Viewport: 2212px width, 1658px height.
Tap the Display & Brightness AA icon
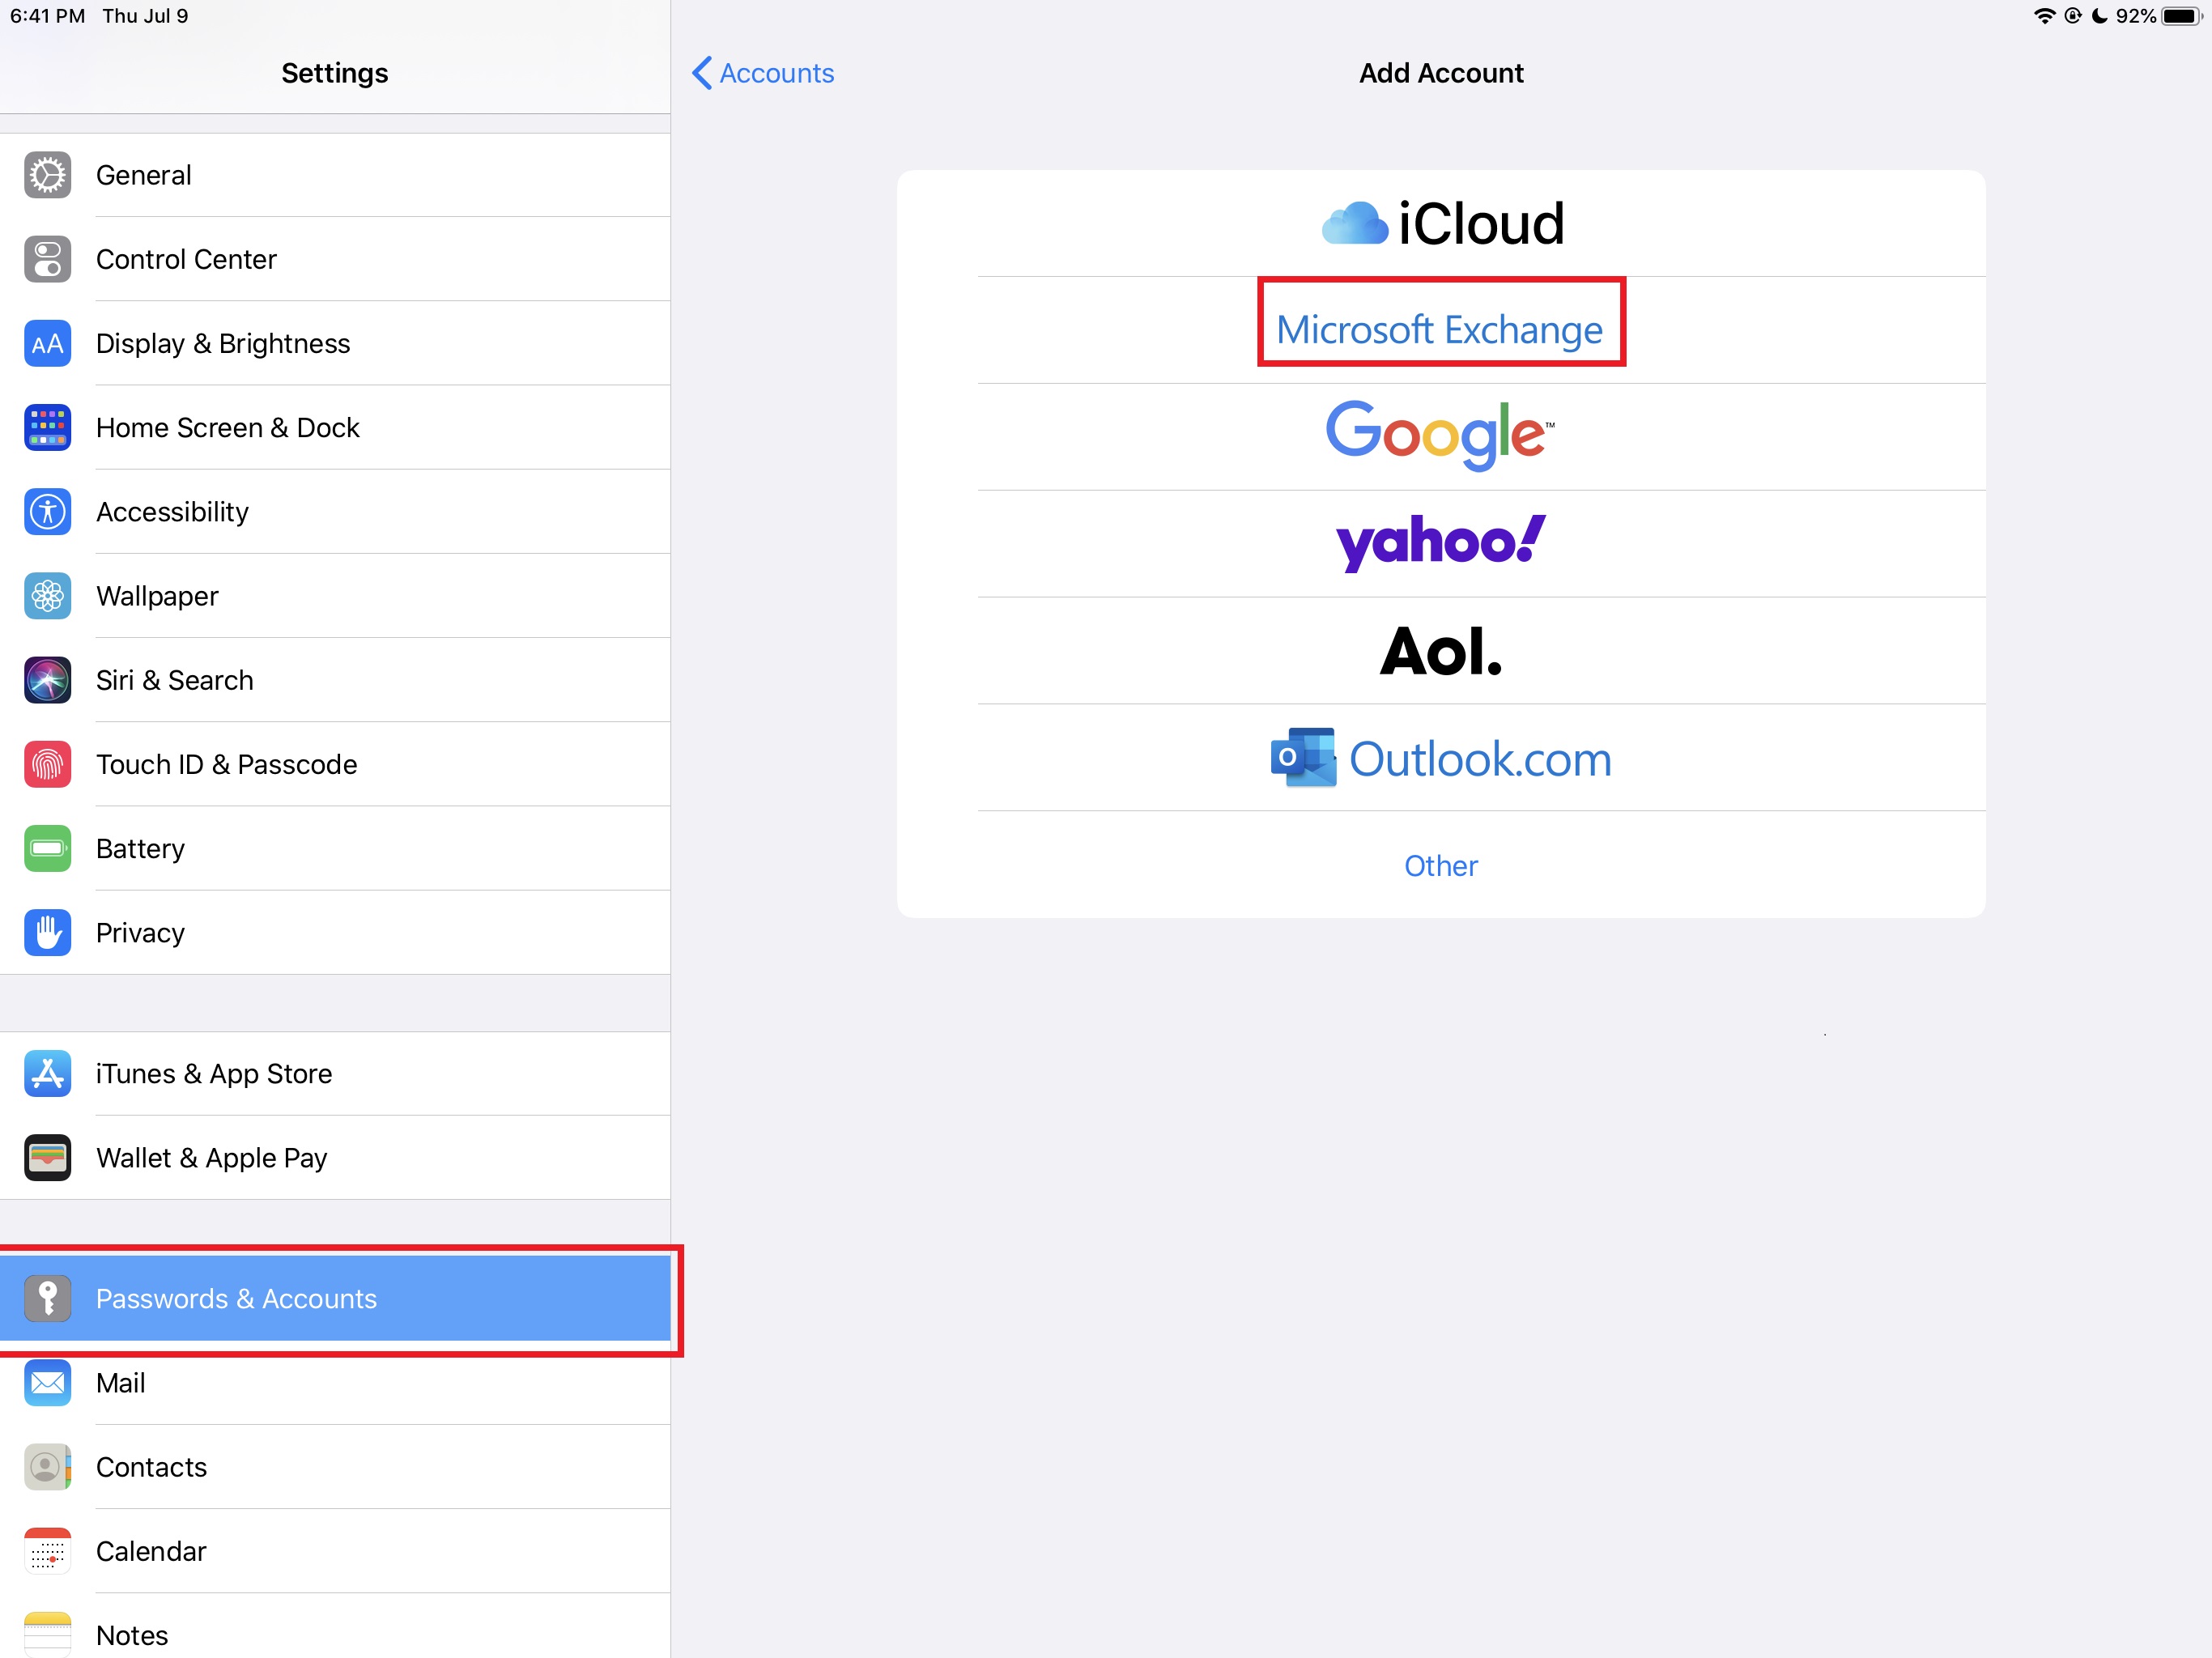click(x=47, y=343)
